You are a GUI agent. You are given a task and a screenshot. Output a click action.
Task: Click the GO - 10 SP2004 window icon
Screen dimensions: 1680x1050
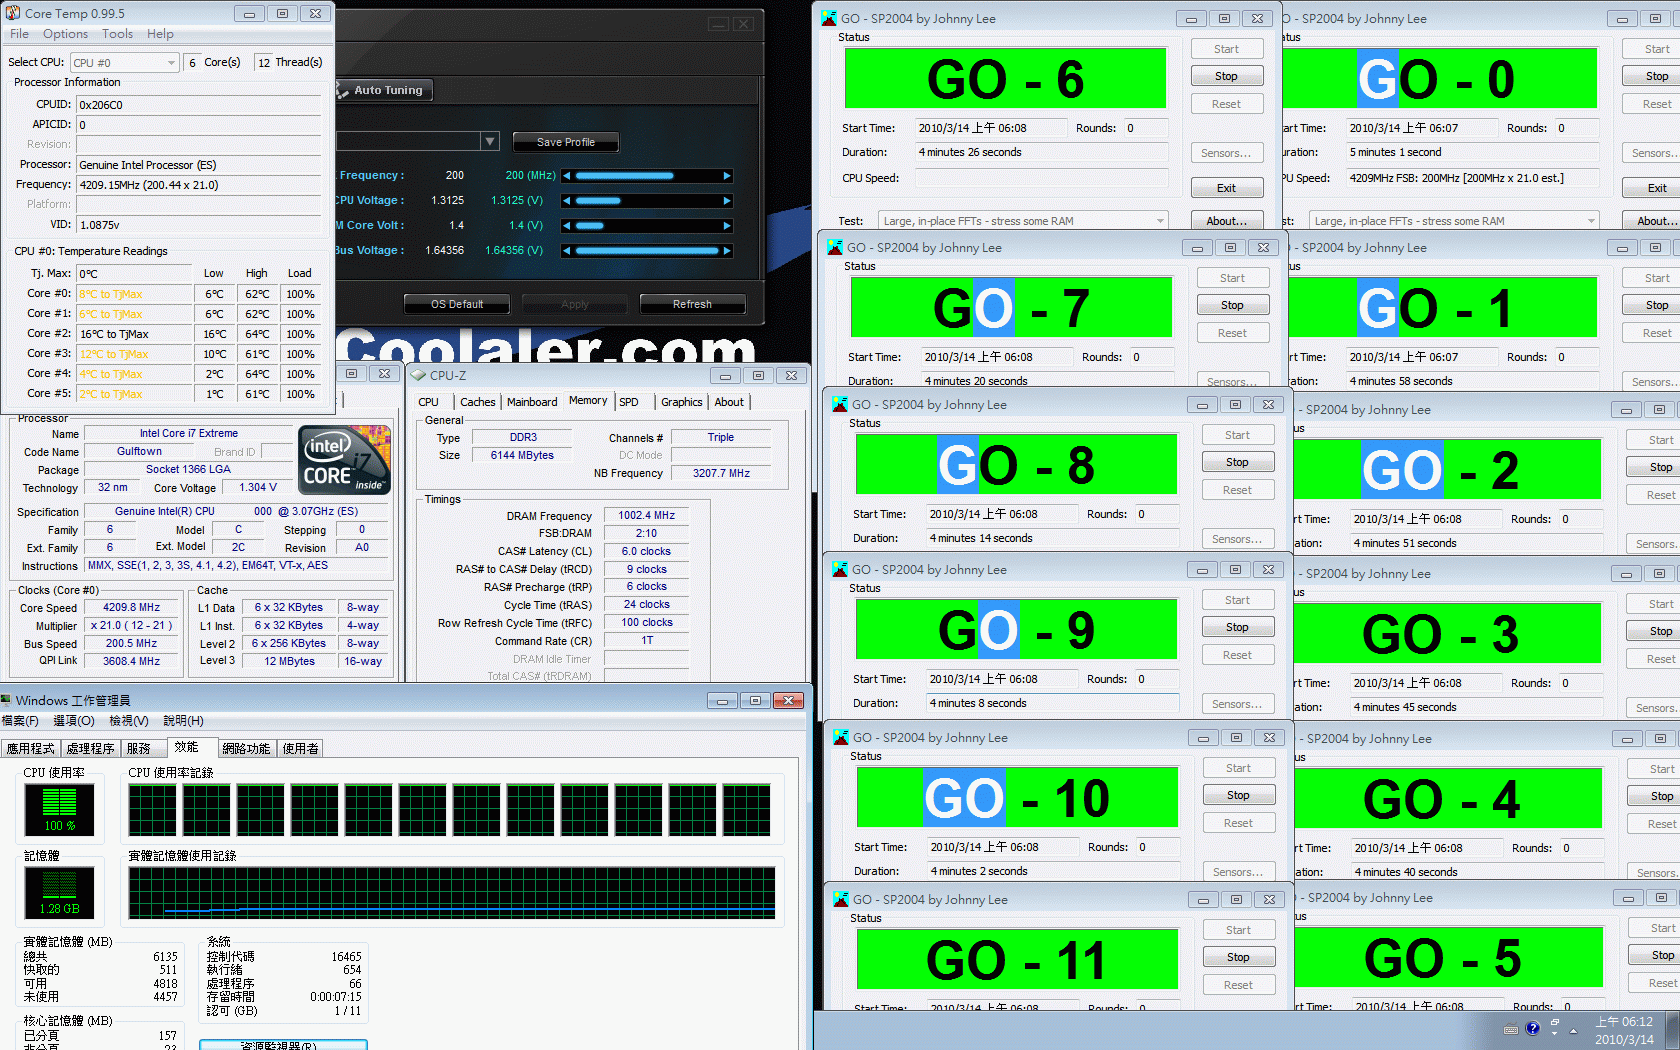coord(841,737)
